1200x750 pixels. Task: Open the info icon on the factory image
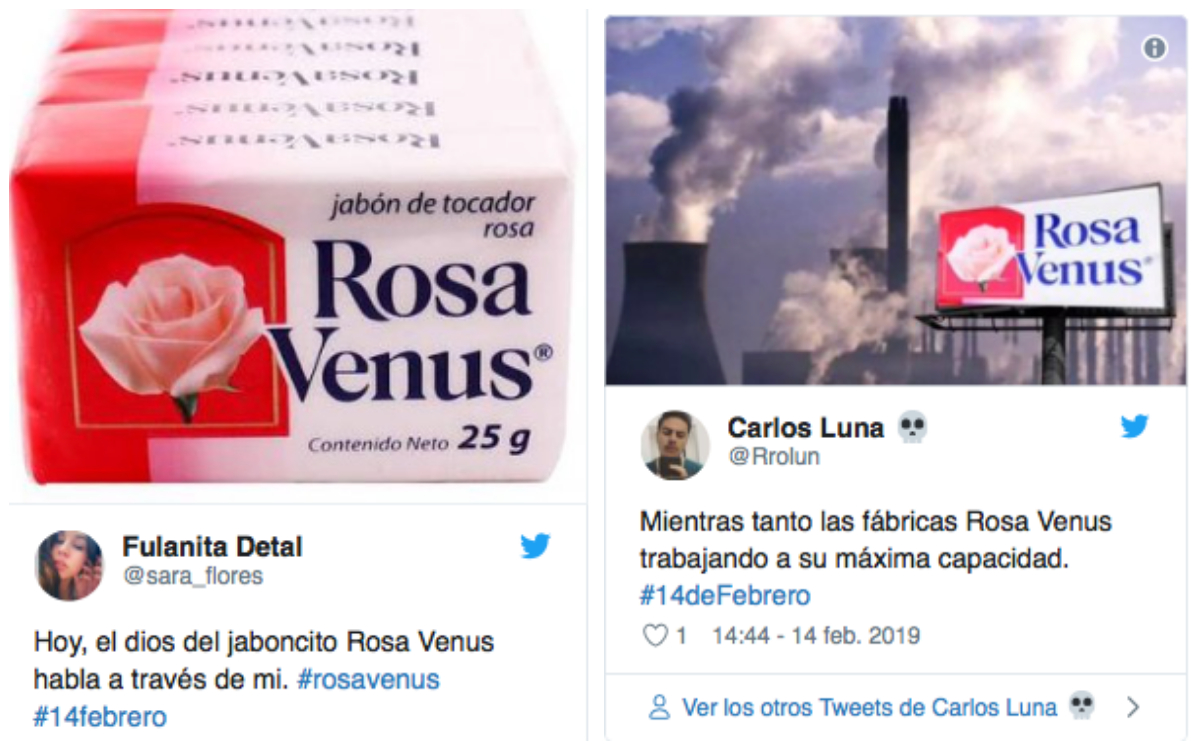pos(1155,48)
